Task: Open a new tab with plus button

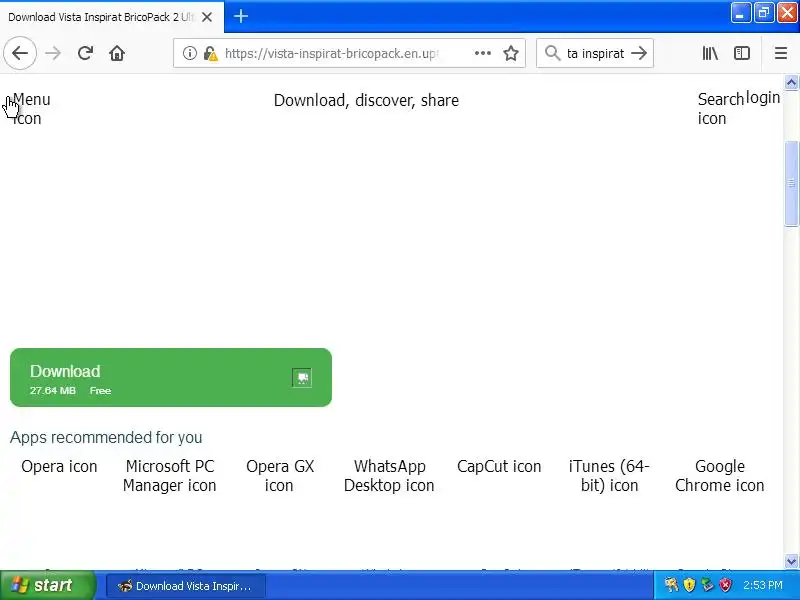Action: click(x=241, y=16)
